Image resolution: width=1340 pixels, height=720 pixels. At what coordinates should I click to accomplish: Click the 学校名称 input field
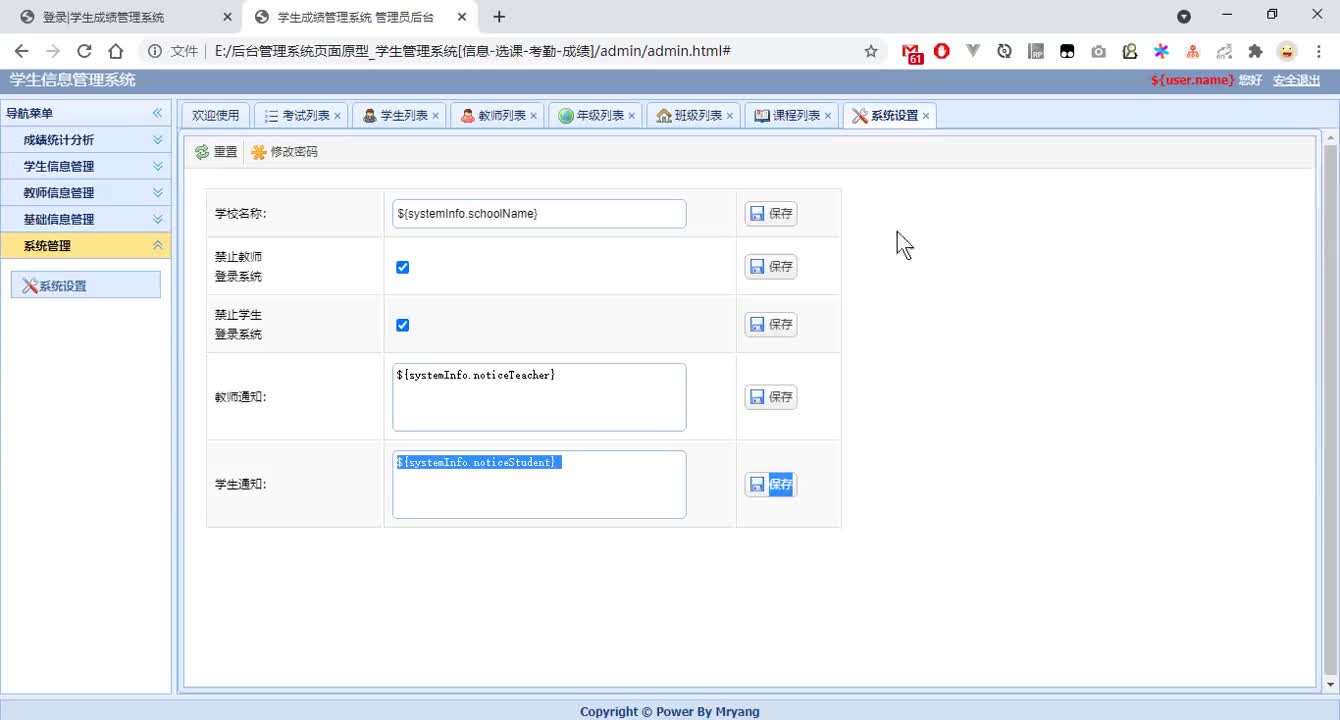coord(539,214)
